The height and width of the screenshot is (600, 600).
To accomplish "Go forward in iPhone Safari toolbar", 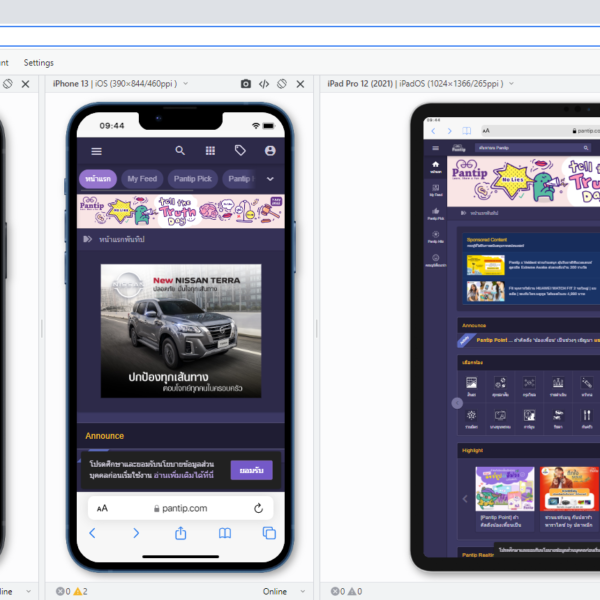I will (136, 533).
